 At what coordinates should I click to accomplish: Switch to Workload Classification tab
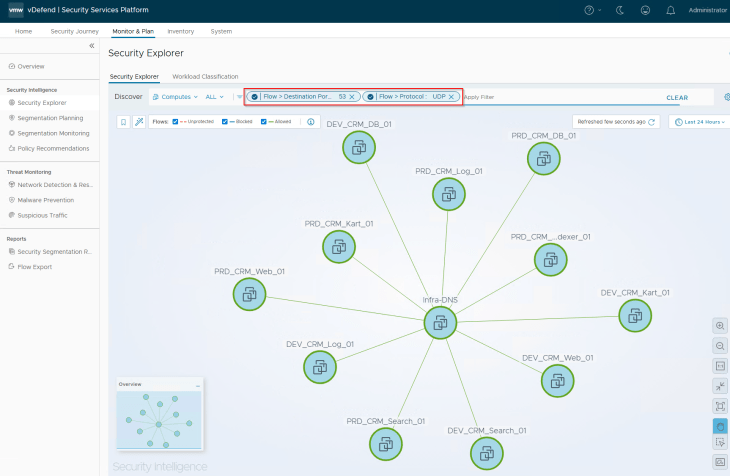tap(205, 76)
